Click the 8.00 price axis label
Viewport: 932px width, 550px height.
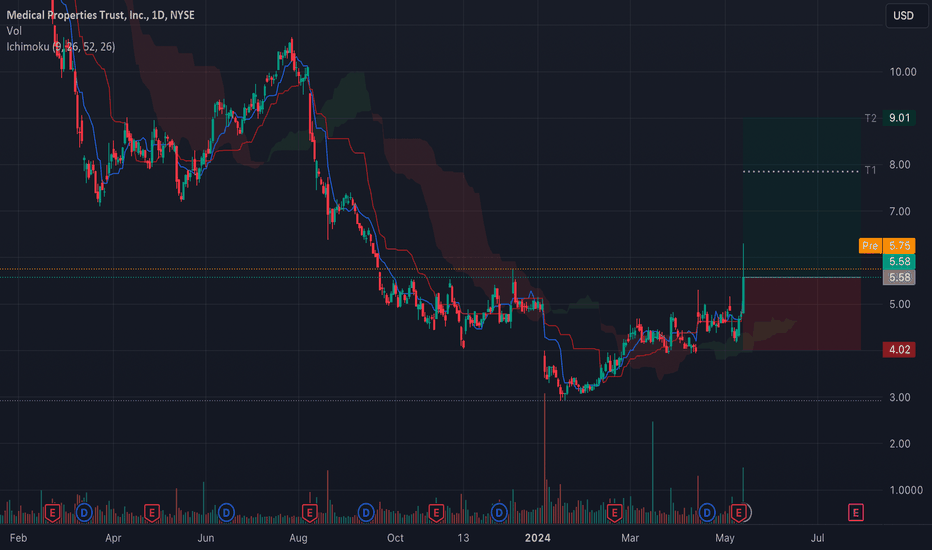pyautogui.click(x=899, y=165)
